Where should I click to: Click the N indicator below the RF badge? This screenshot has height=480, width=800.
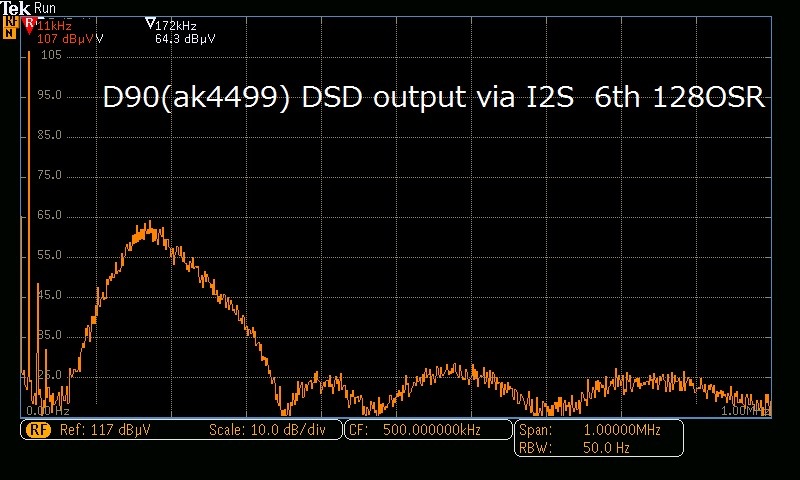point(9,34)
